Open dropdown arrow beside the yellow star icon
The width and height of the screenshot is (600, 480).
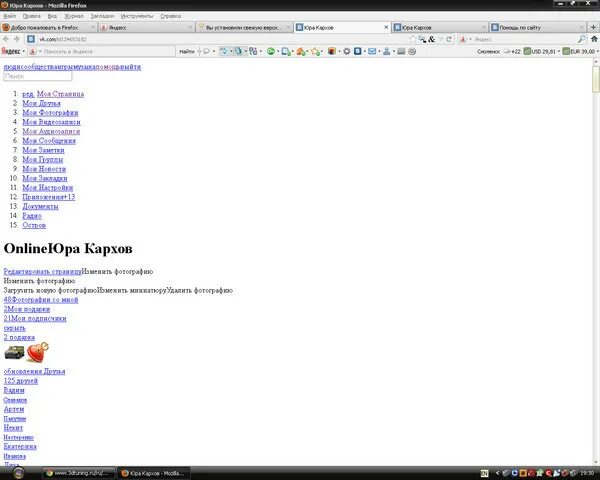click(322, 51)
